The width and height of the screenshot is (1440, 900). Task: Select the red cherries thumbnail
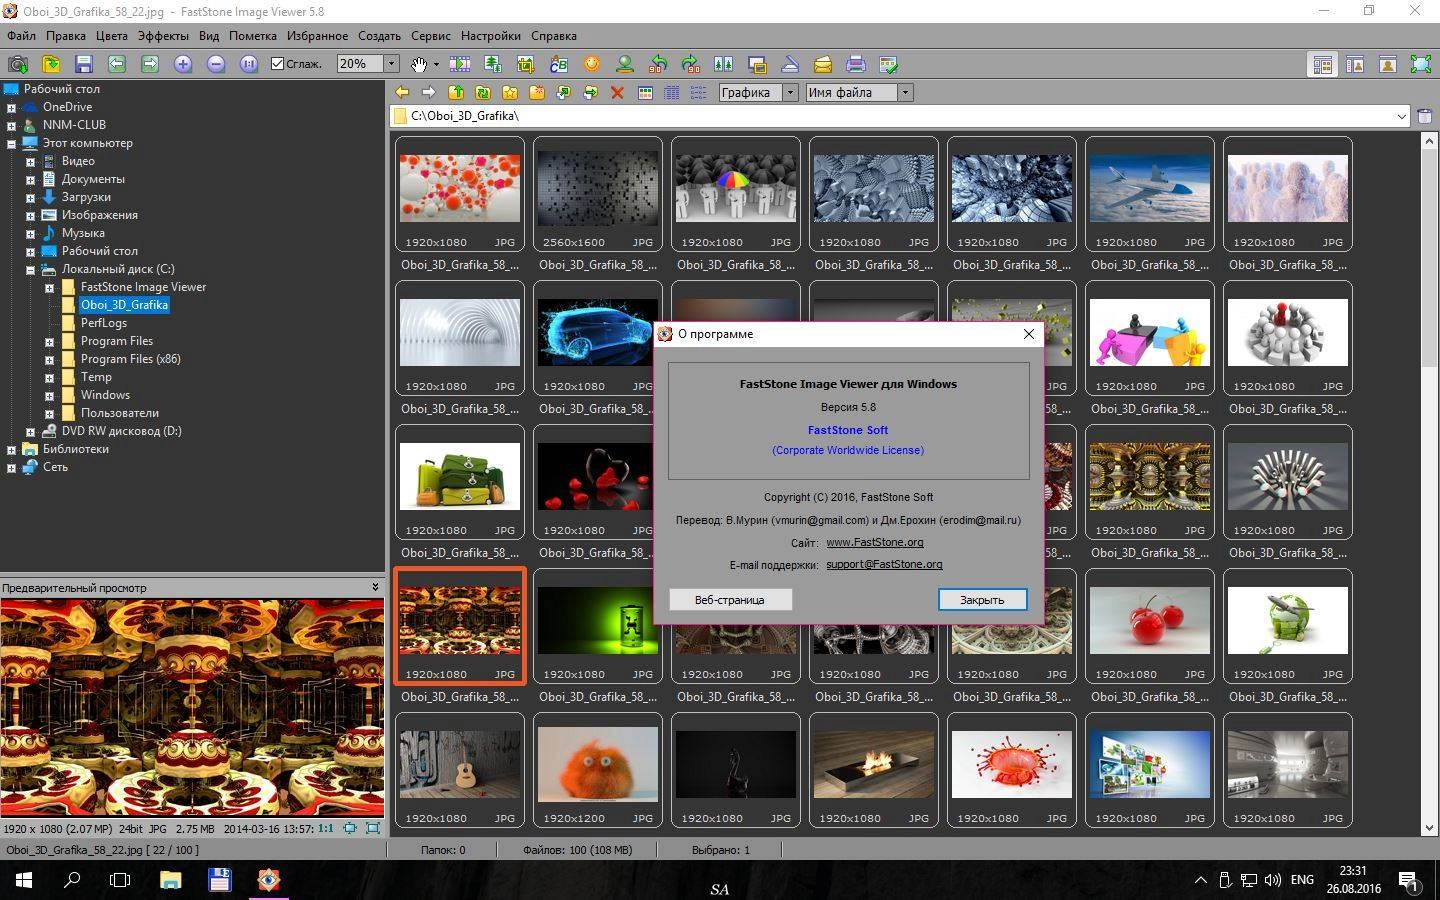1150,621
